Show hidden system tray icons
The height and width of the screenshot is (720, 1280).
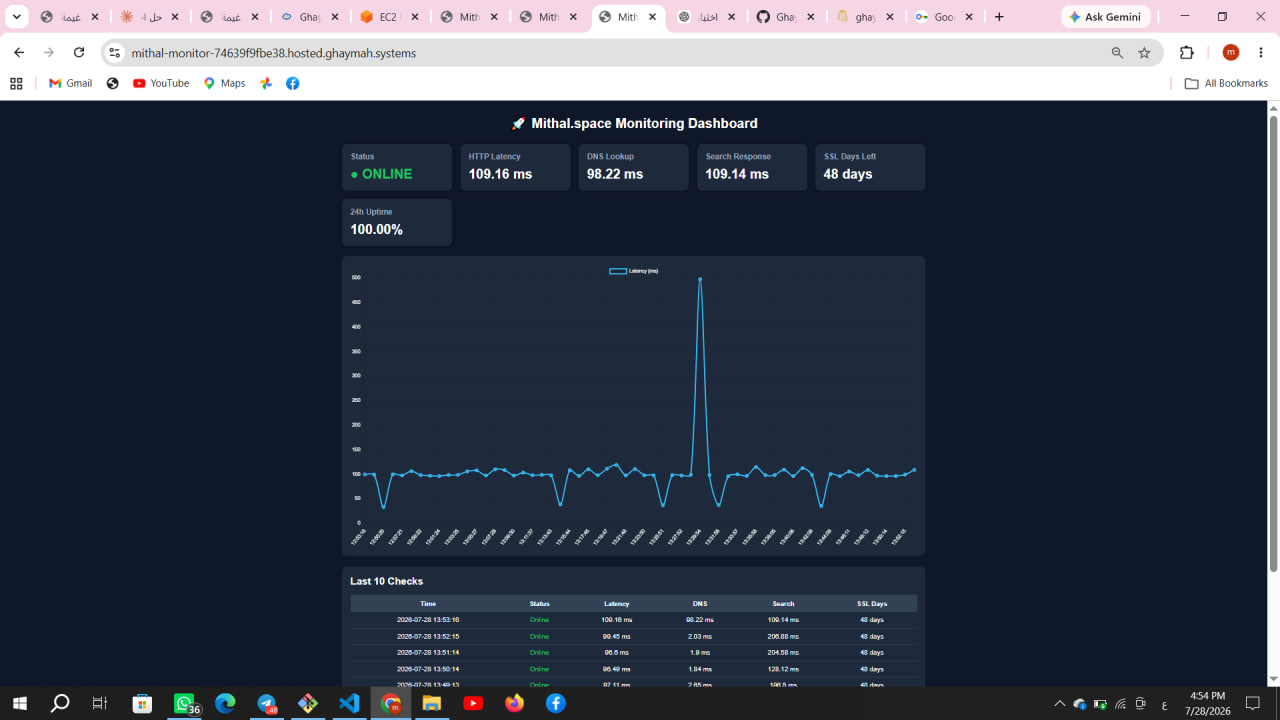1060,704
